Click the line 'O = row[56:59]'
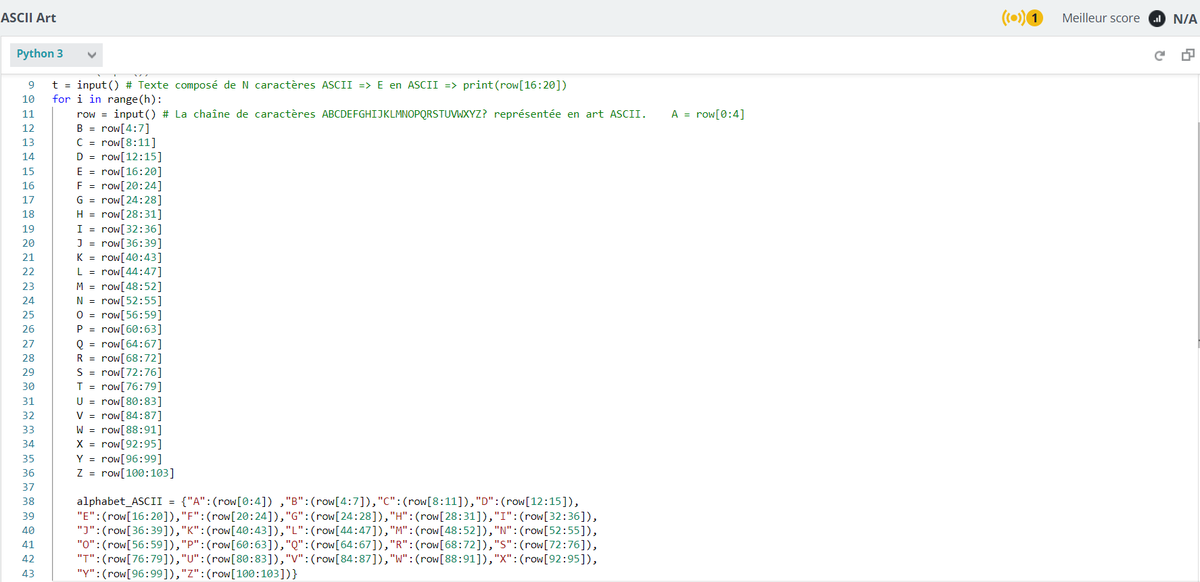The width and height of the screenshot is (1200, 582). coord(120,315)
